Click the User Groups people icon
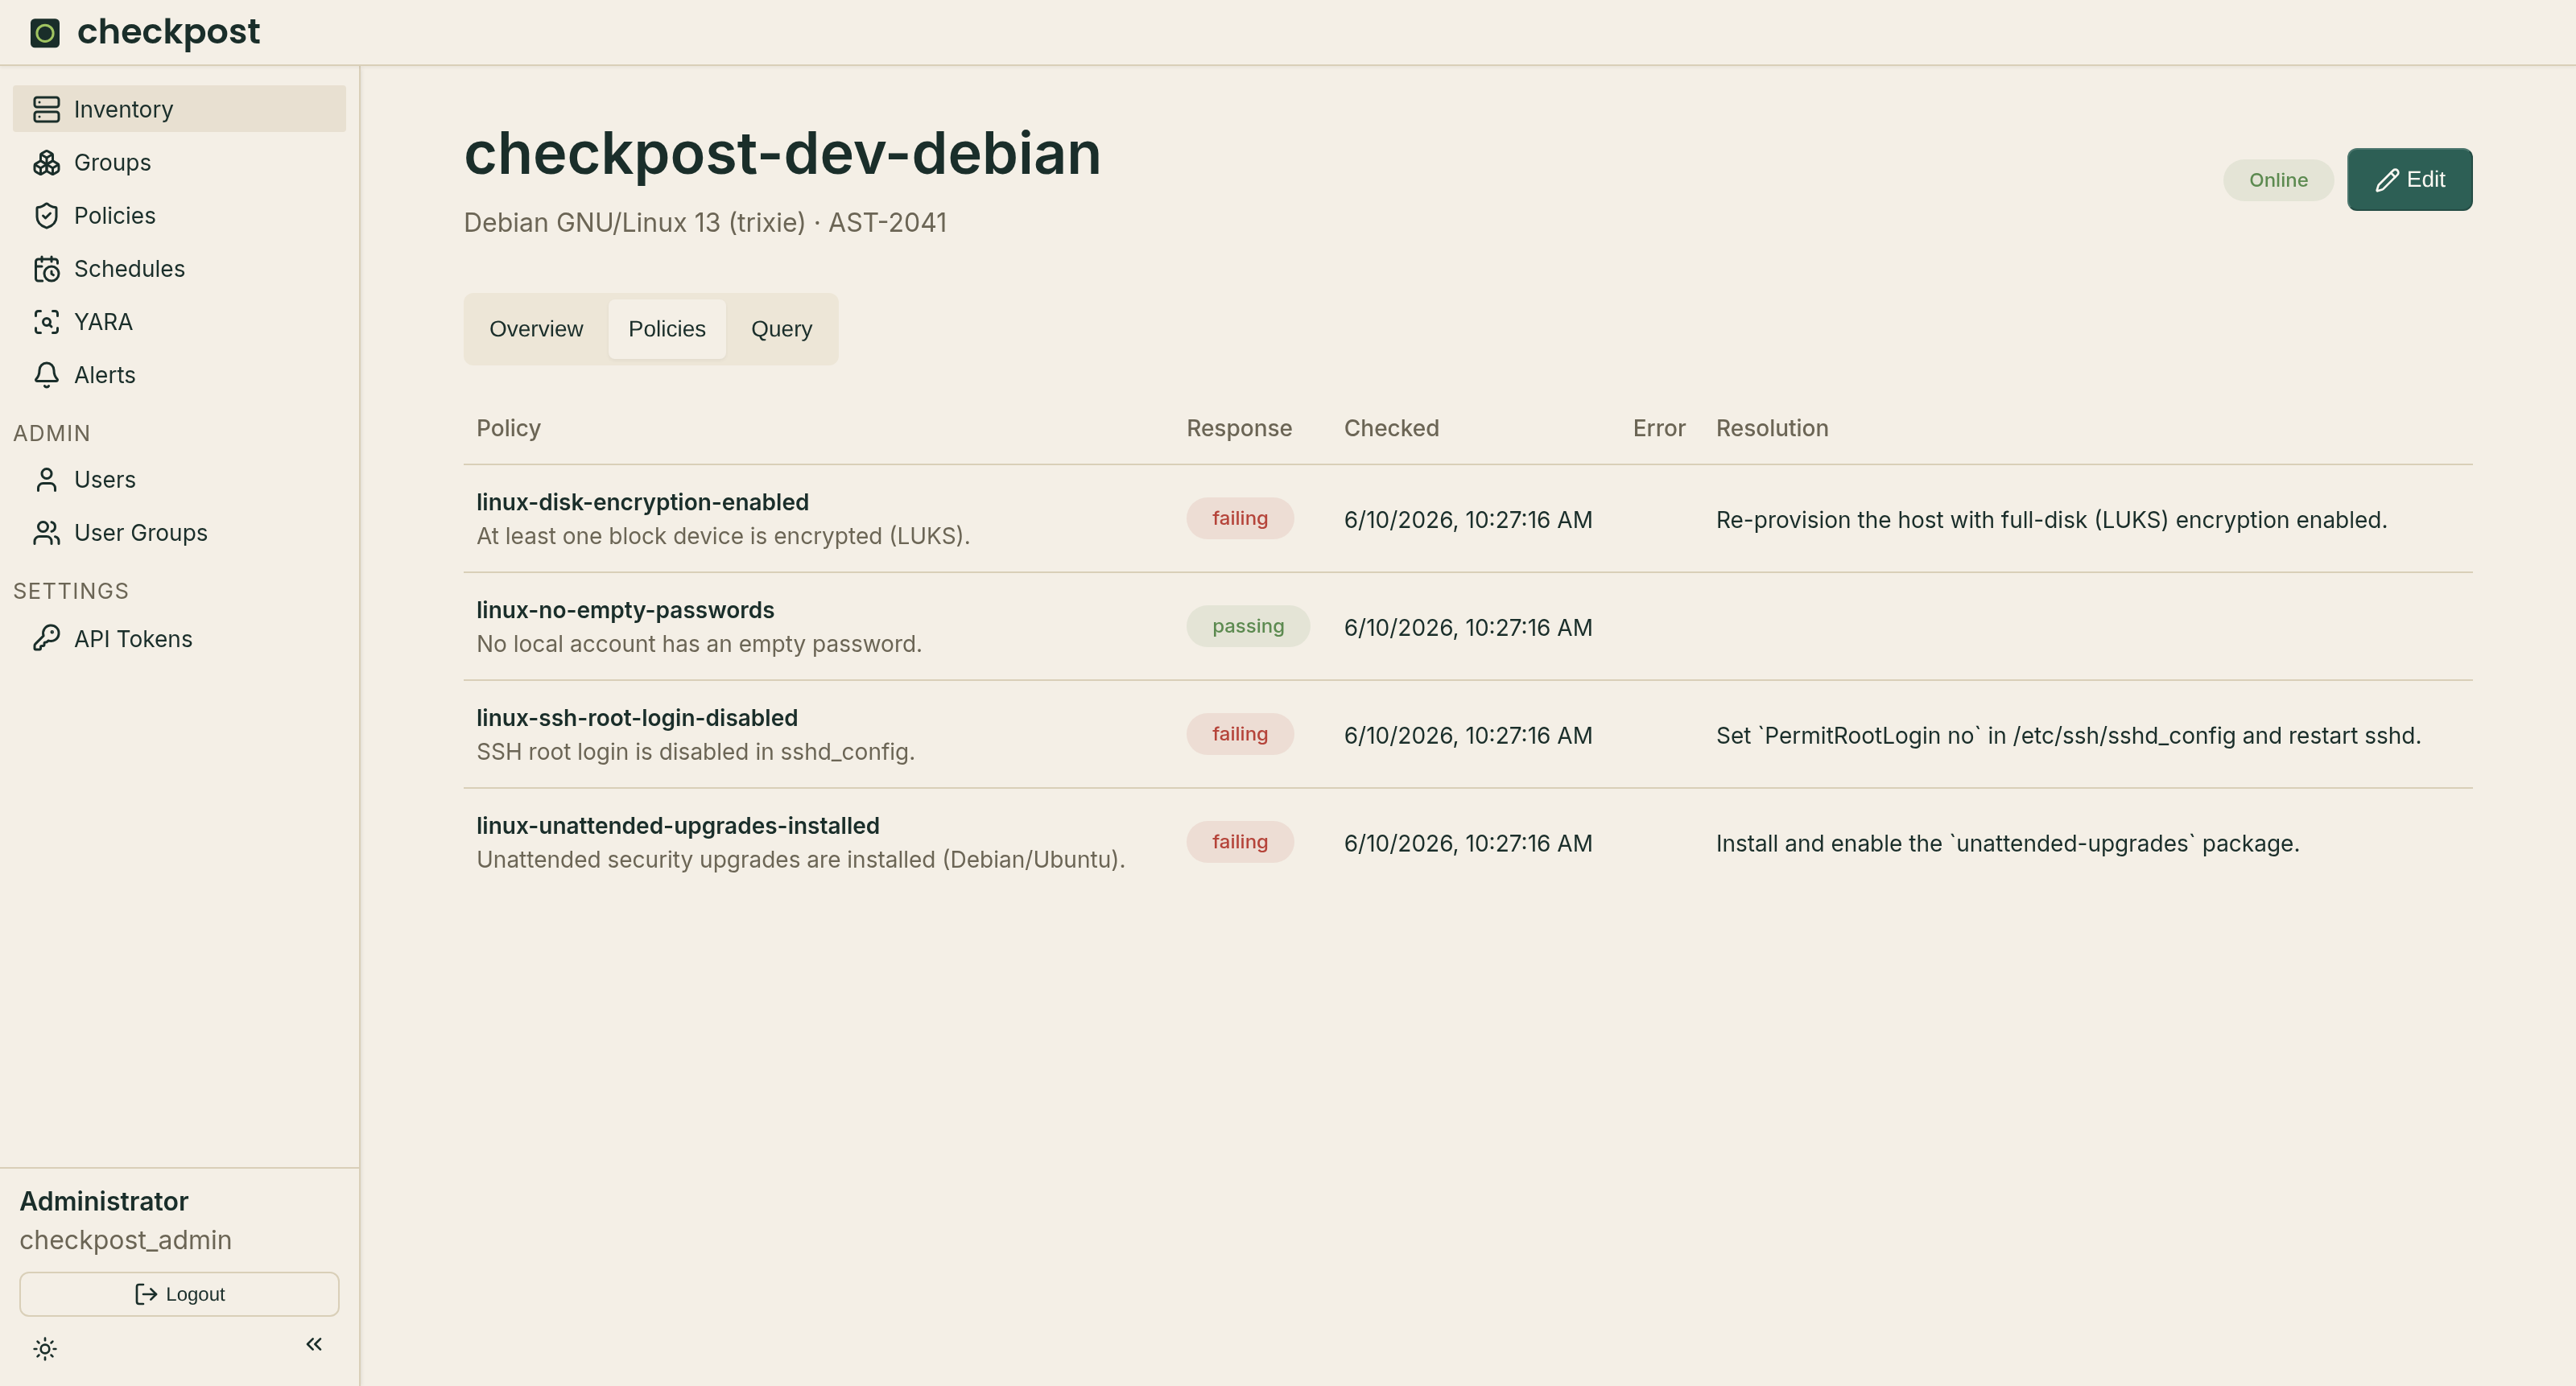 (46, 532)
